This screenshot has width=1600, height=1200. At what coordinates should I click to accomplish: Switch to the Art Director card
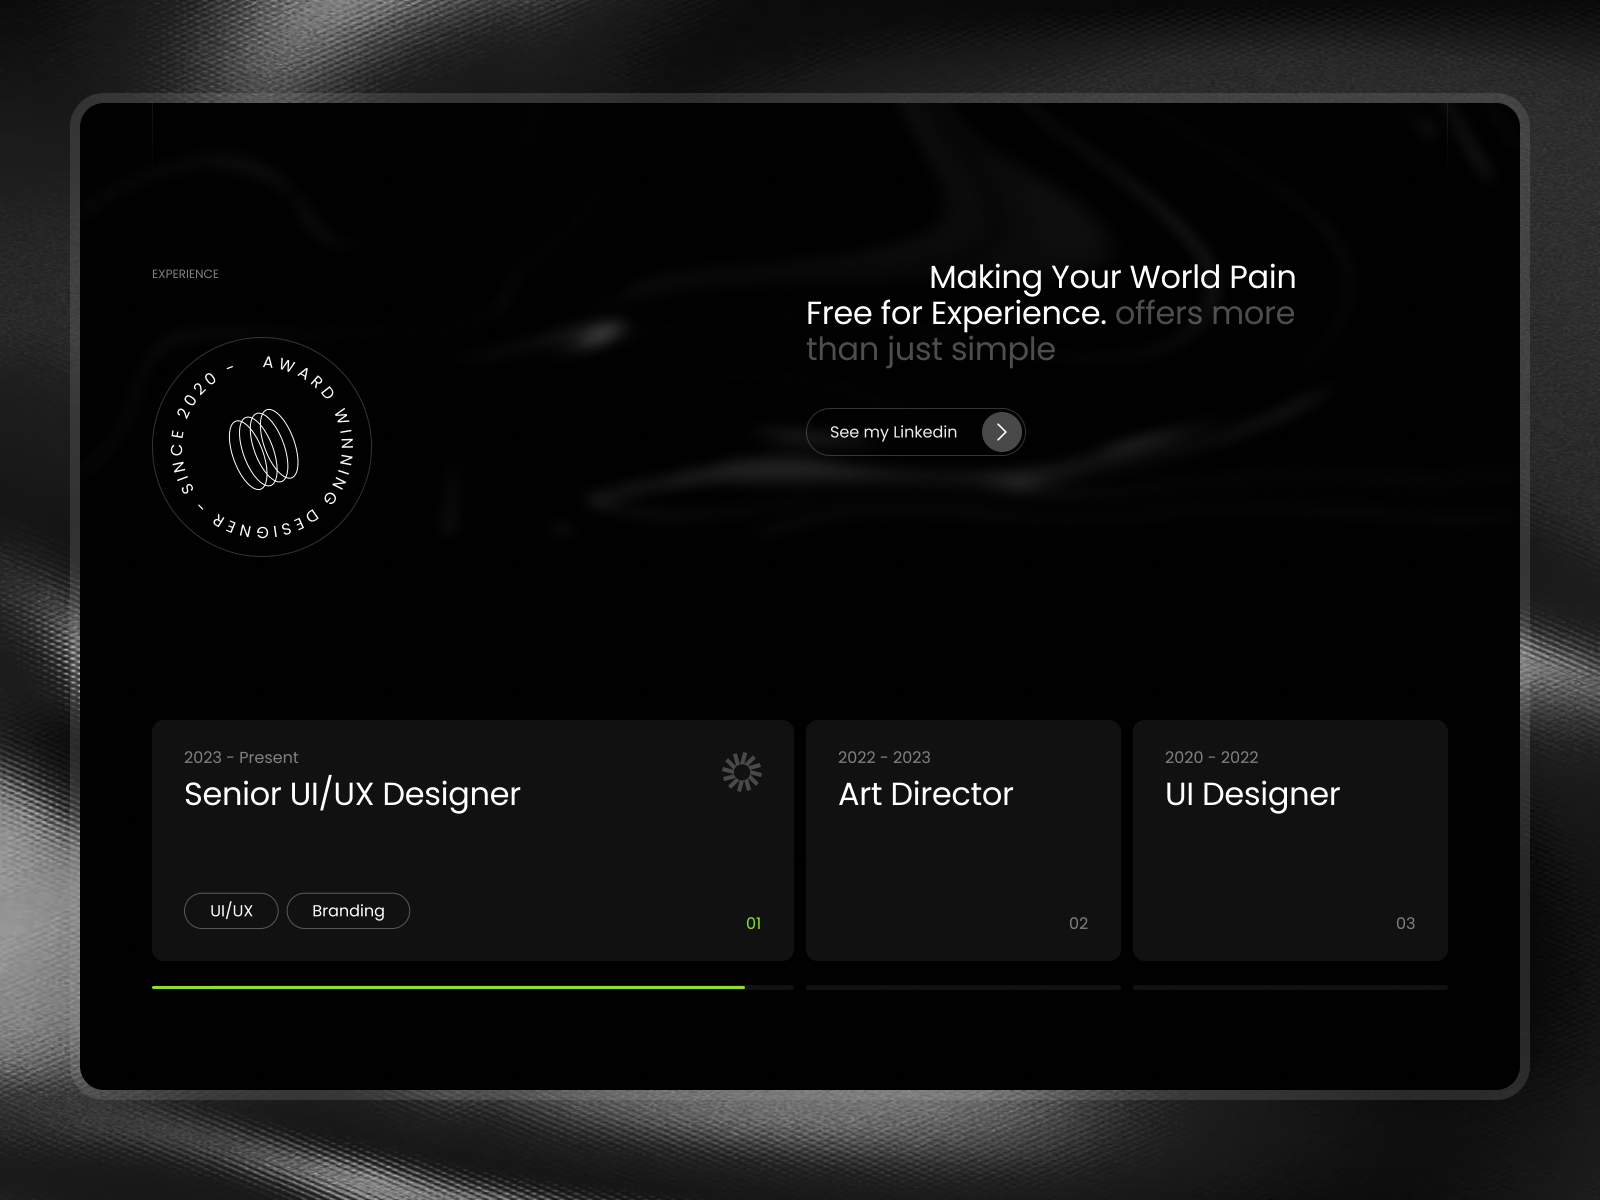pos(962,840)
